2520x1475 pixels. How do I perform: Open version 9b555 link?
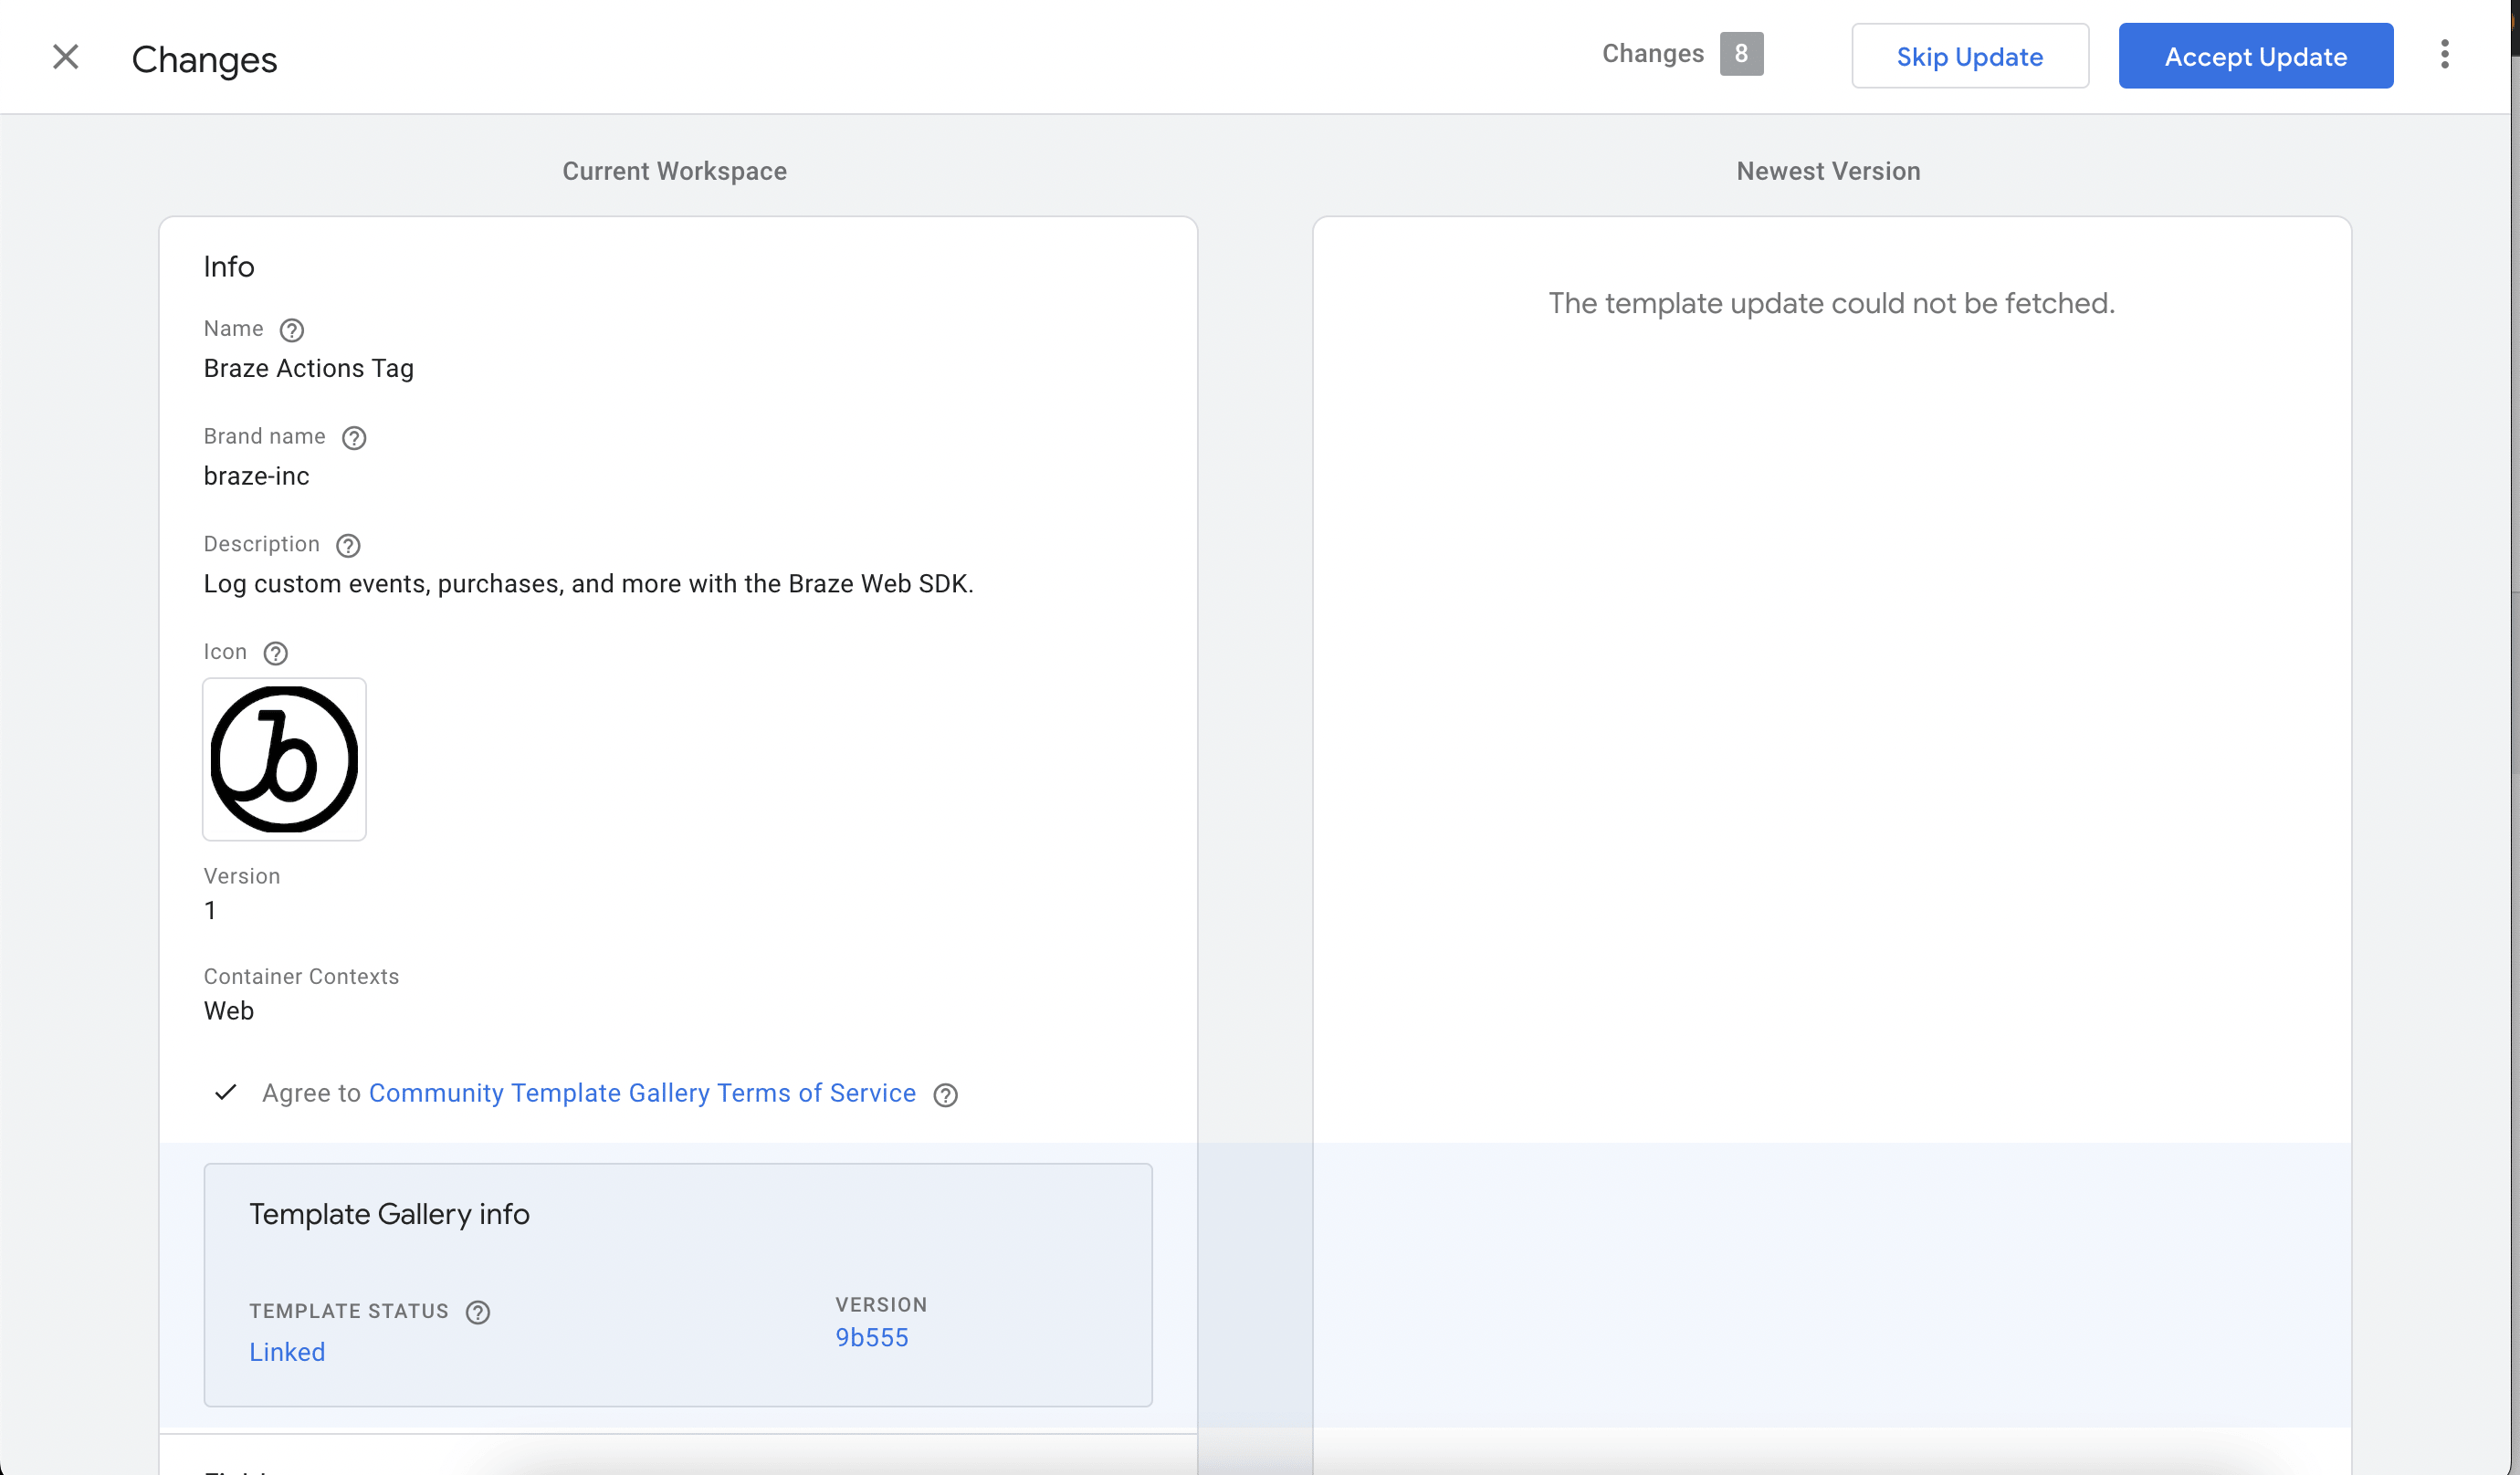872,1338
